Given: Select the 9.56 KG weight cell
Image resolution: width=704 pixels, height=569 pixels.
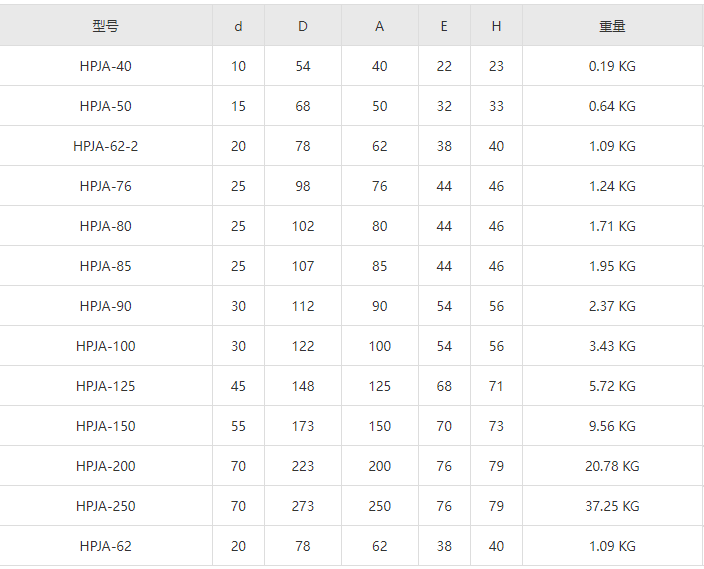Looking at the screenshot, I should [x=612, y=426].
